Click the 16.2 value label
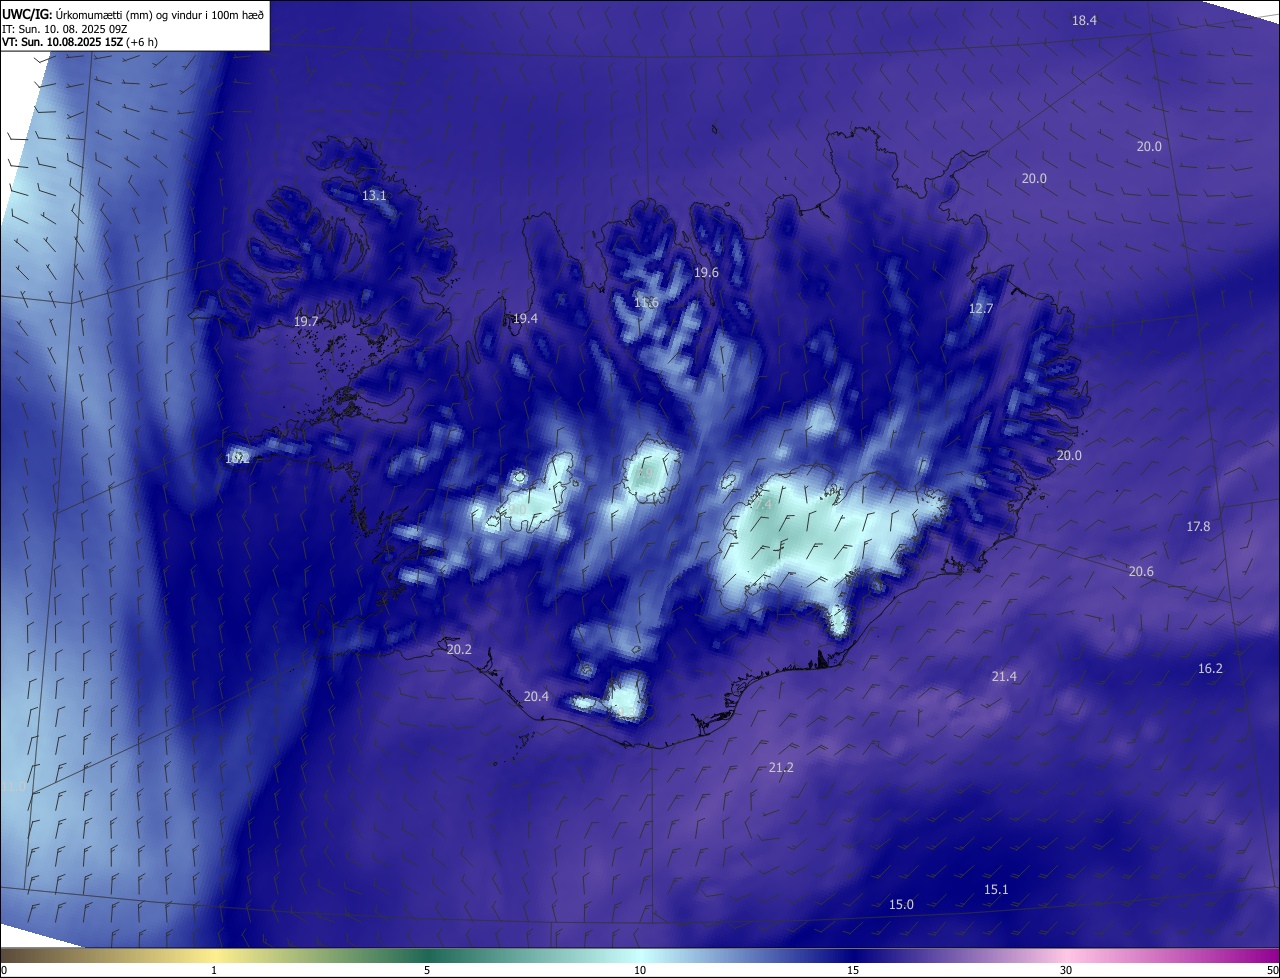The height and width of the screenshot is (978, 1280). pos(1210,669)
